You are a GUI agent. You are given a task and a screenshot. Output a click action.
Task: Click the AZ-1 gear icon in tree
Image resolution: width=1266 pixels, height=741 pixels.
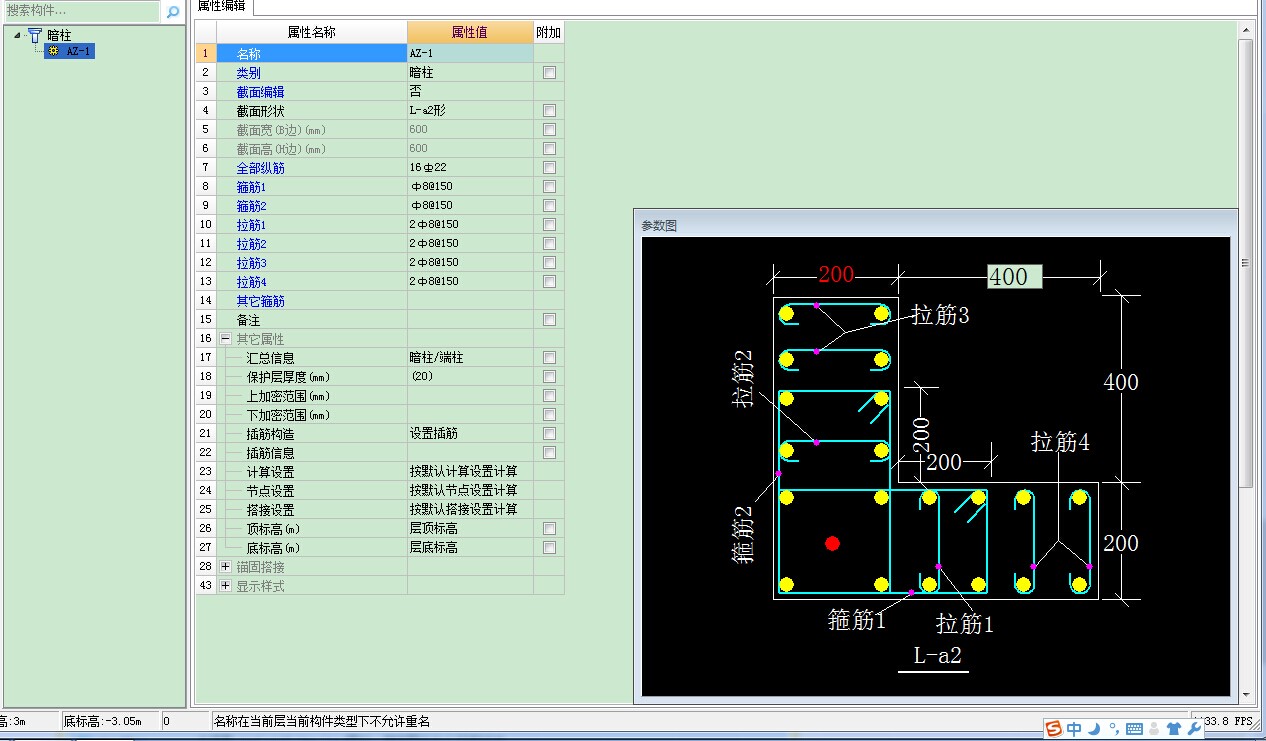point(53,51)
